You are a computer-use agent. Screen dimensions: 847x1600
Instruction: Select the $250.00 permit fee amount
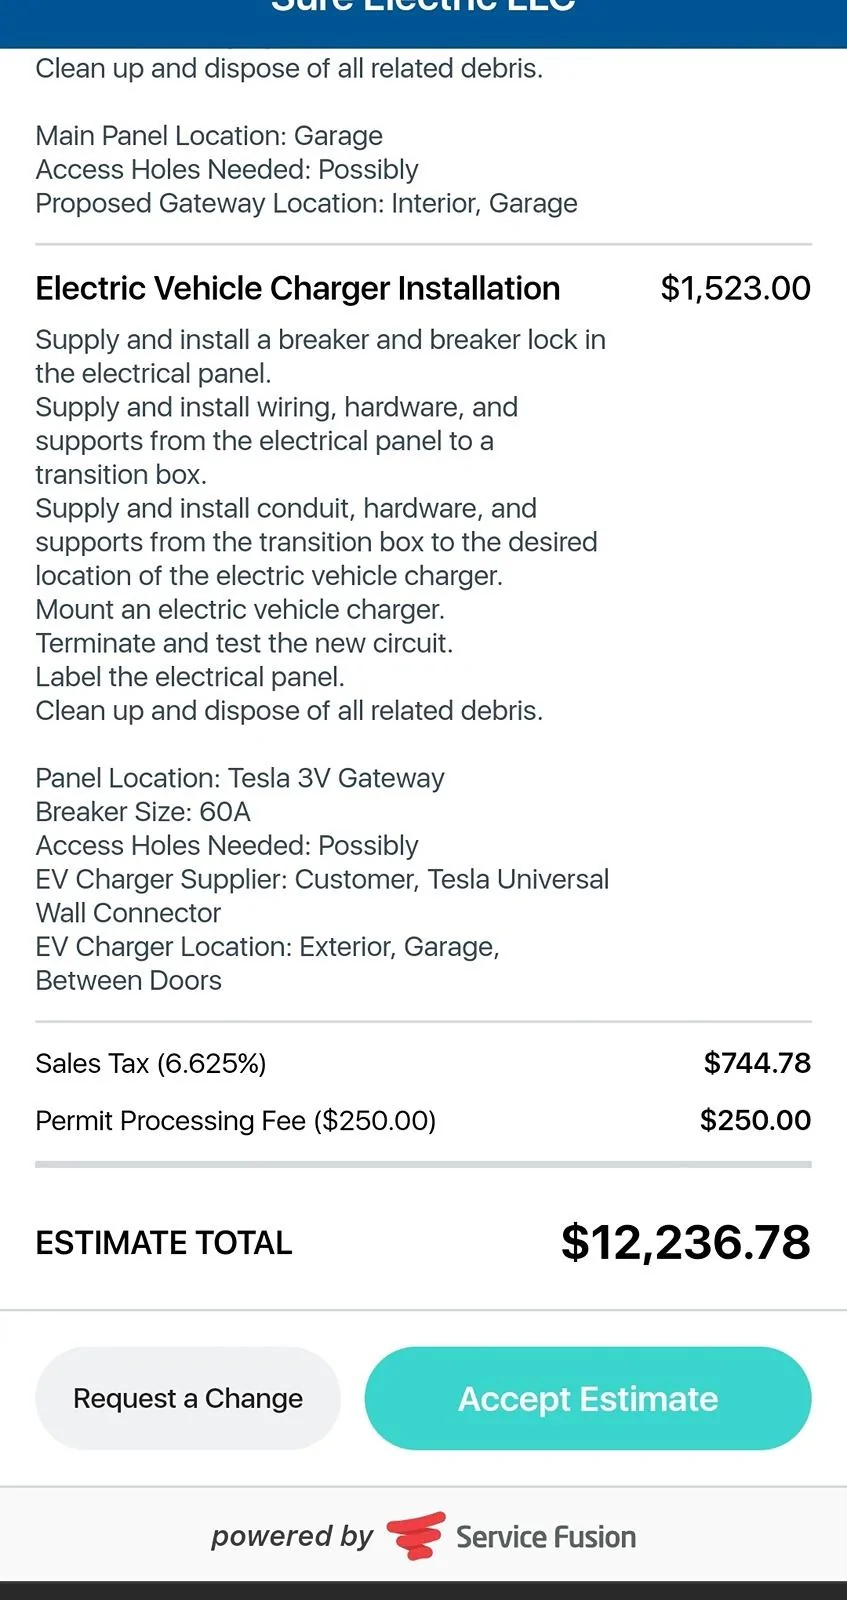[x=755, y=1120]
